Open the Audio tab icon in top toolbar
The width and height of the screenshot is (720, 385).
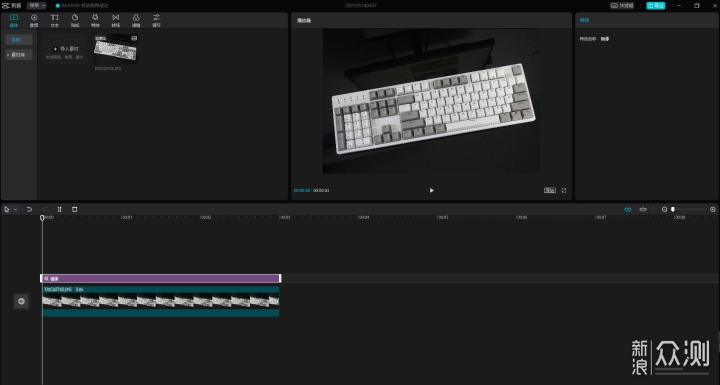34,20
